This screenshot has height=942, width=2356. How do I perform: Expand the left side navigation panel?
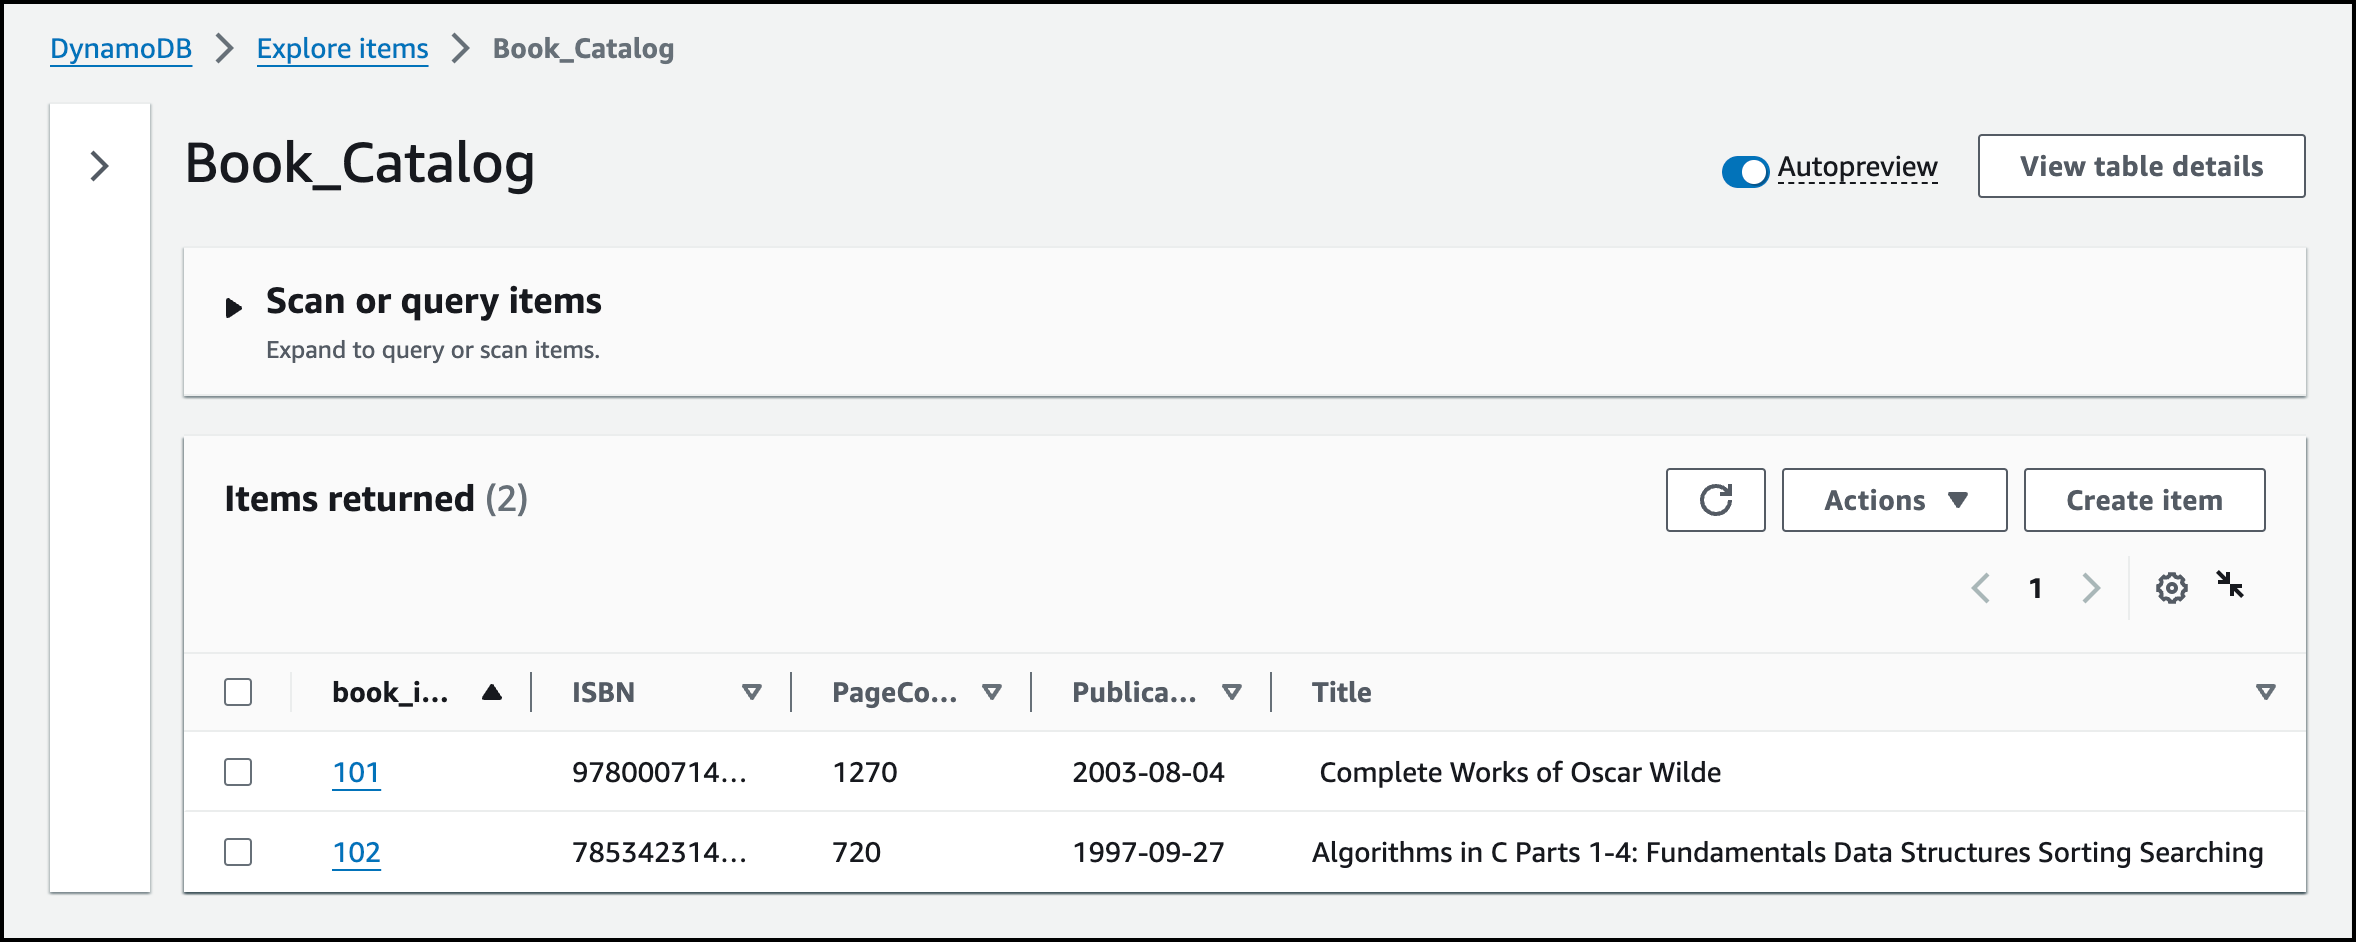[x=99, y=166]
